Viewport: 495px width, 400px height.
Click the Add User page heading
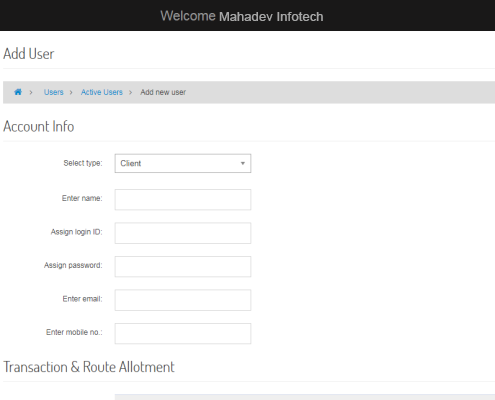click(29, 54)
